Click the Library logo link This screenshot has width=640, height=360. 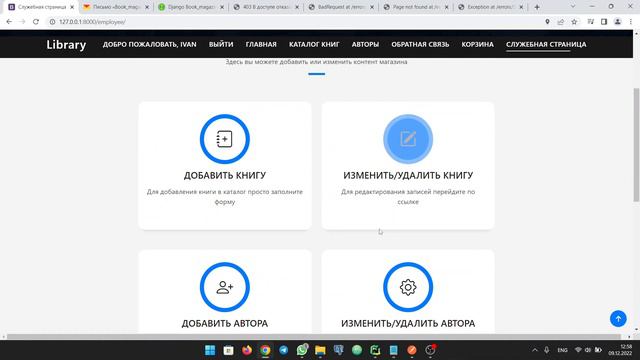click(66, 44)
